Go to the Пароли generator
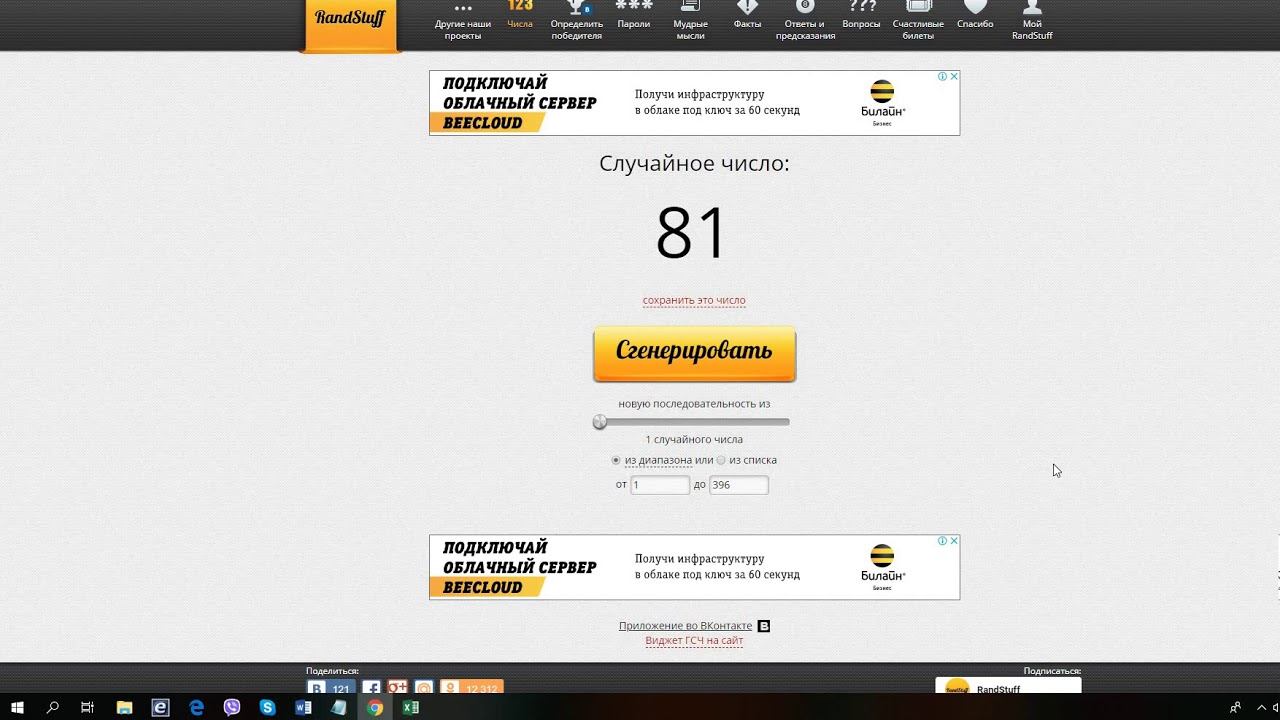The width and height of the screenshot is (1280, 720). click(634, 16)
